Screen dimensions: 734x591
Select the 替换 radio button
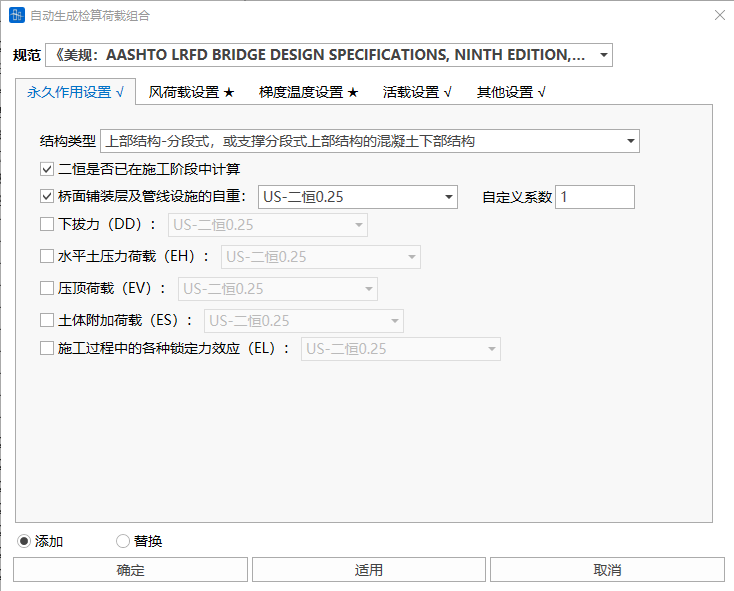point(123,541)
